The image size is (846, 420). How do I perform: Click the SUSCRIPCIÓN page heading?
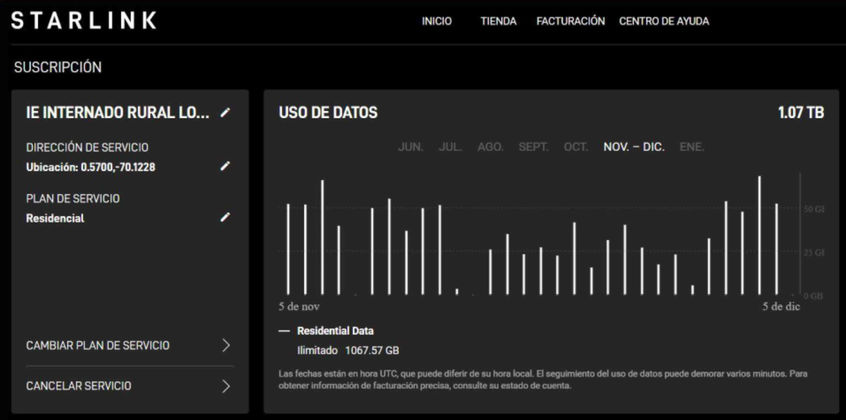click(58, 67)
